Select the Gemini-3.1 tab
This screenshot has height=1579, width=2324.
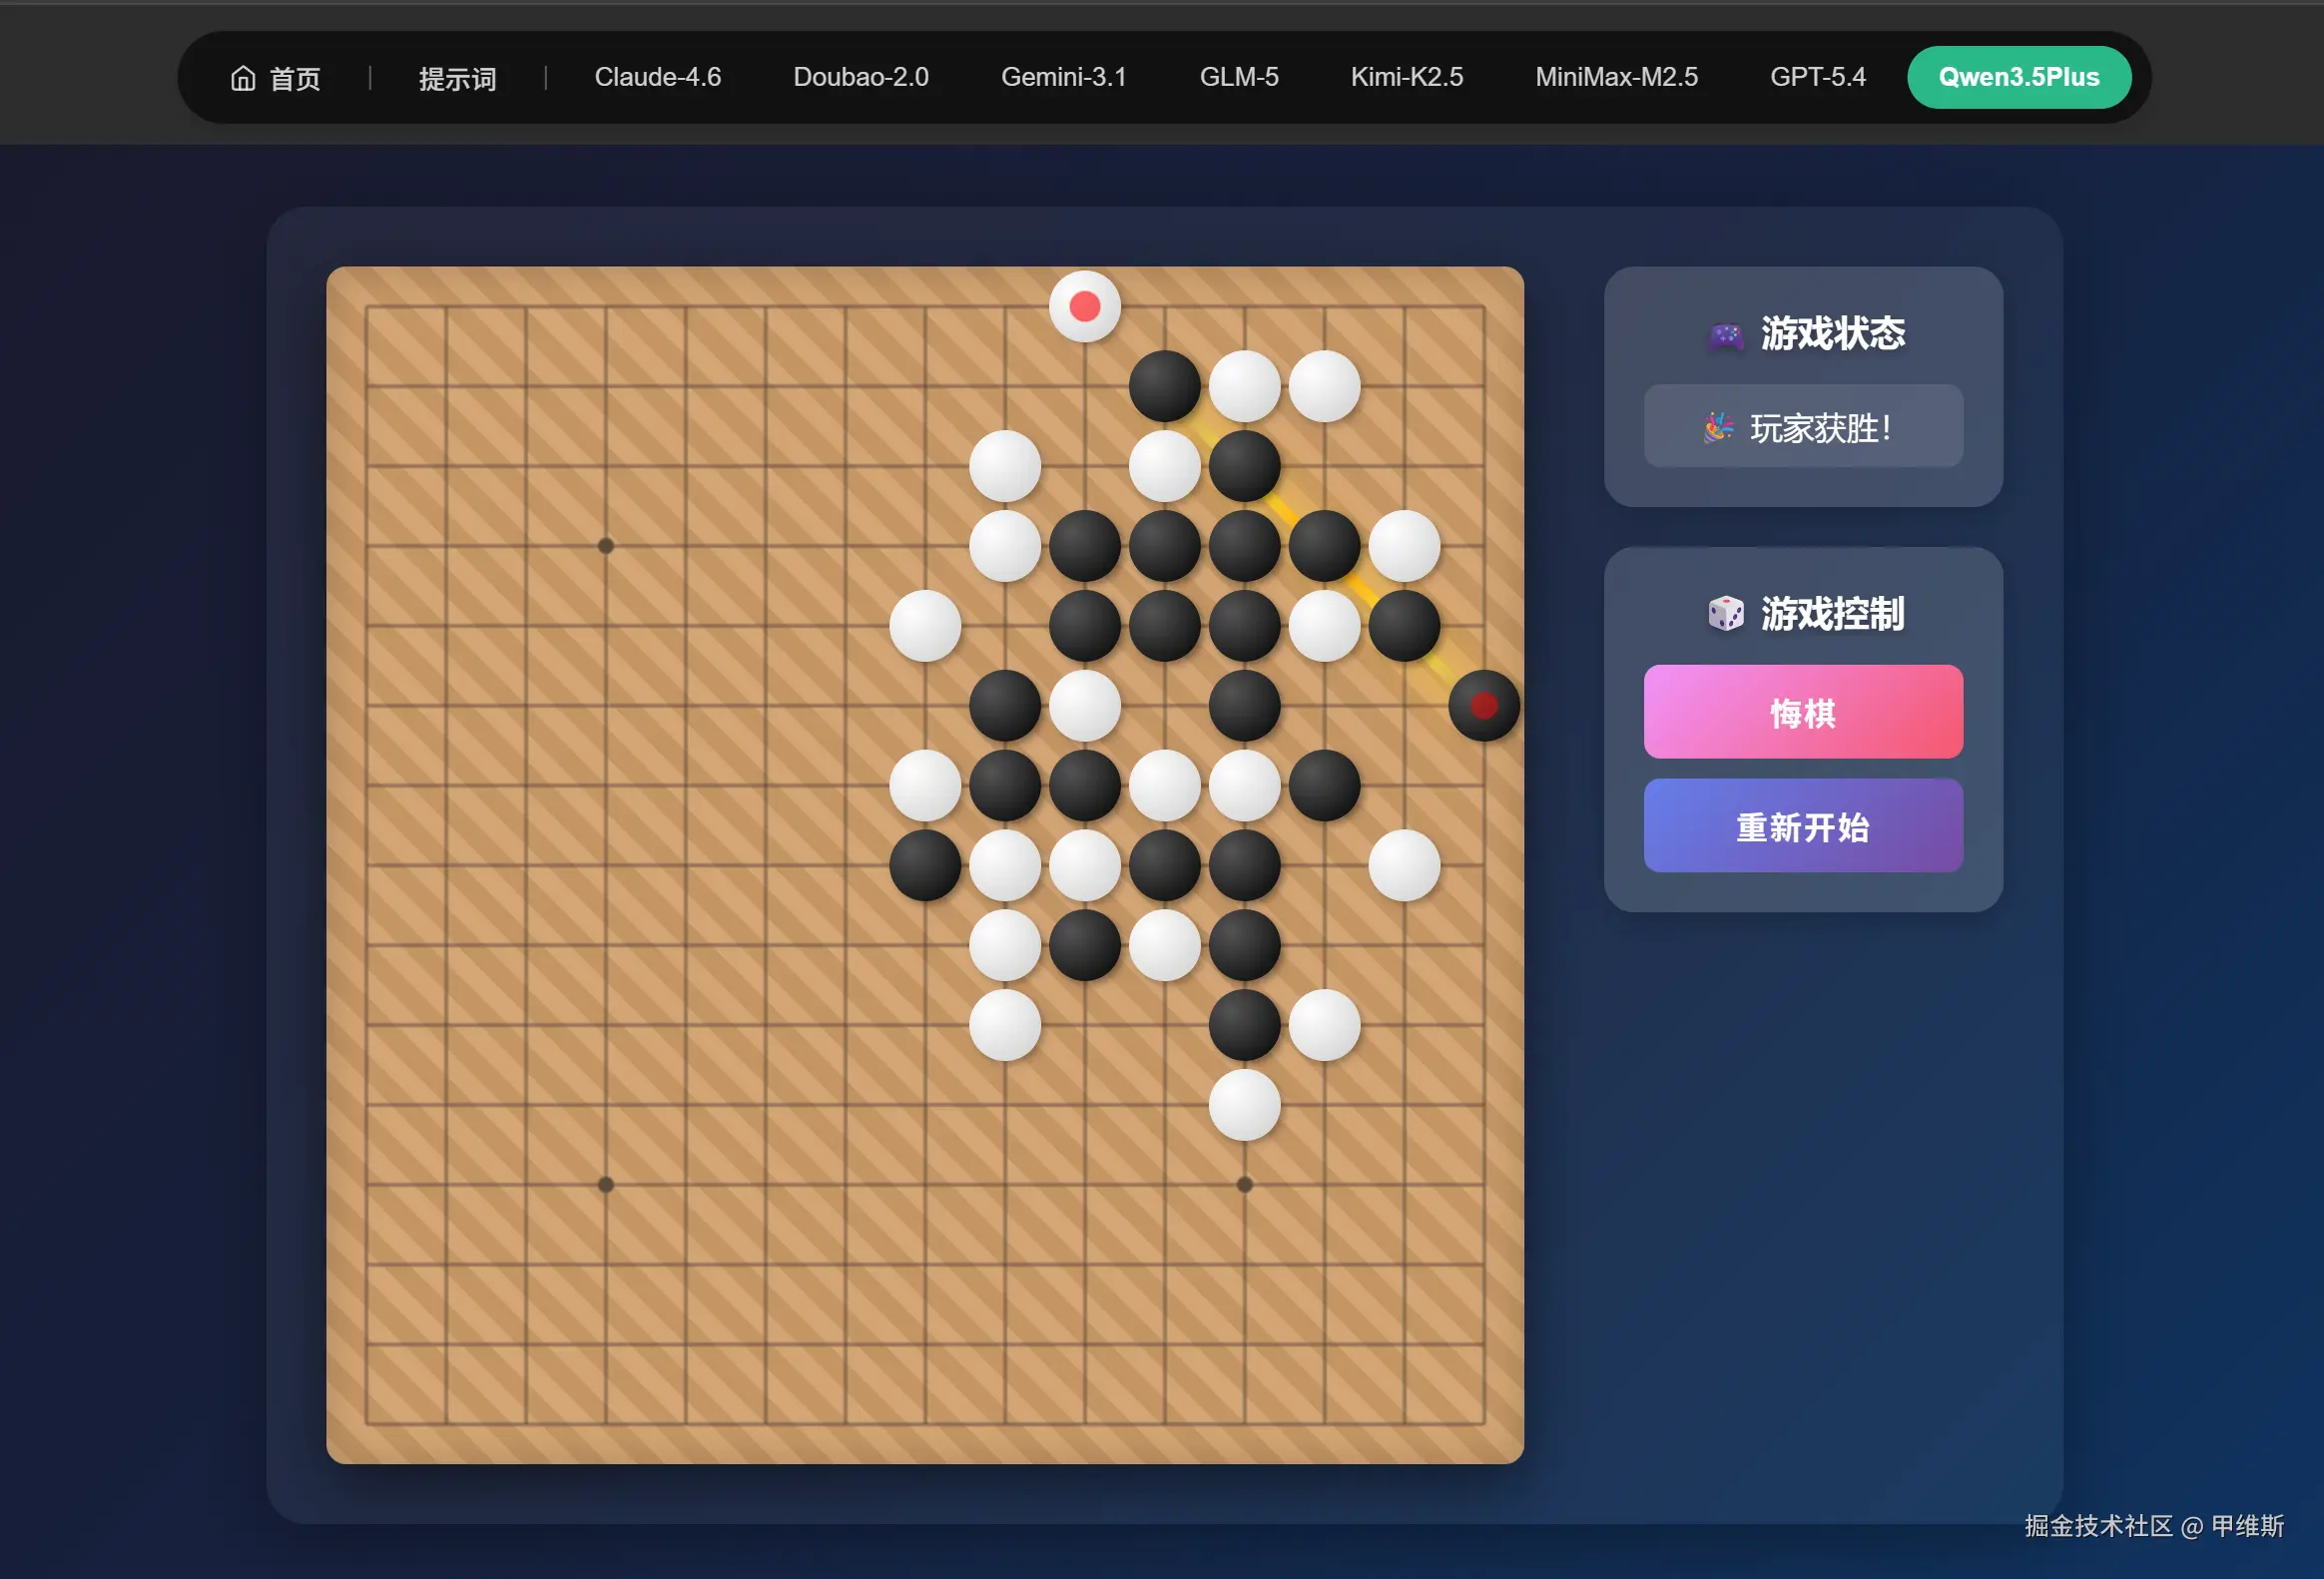pos(1063,77)
